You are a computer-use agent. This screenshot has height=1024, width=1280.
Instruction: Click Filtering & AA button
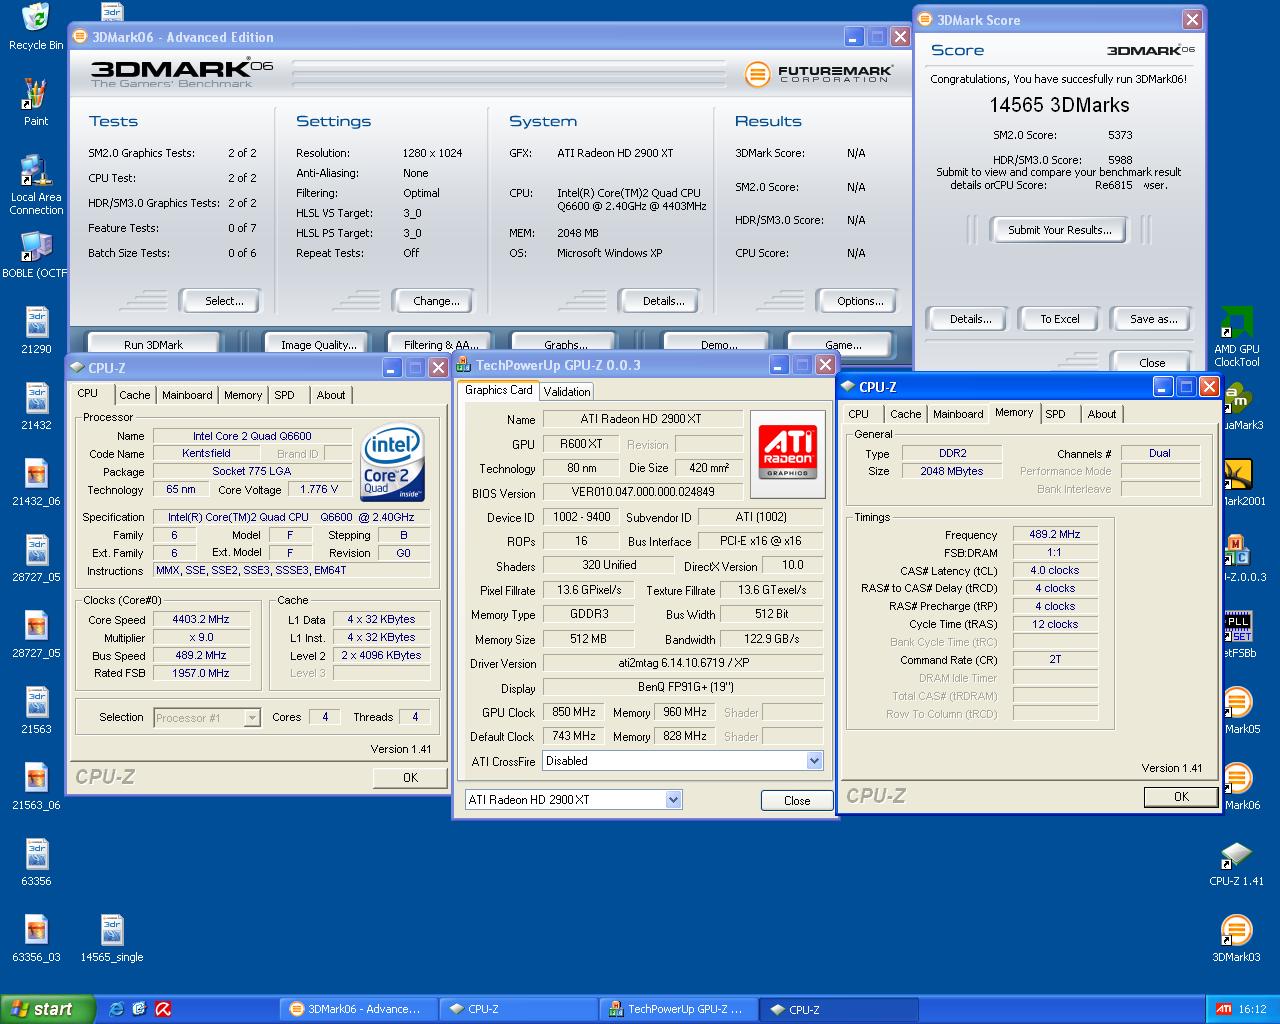tap(441, 344)
